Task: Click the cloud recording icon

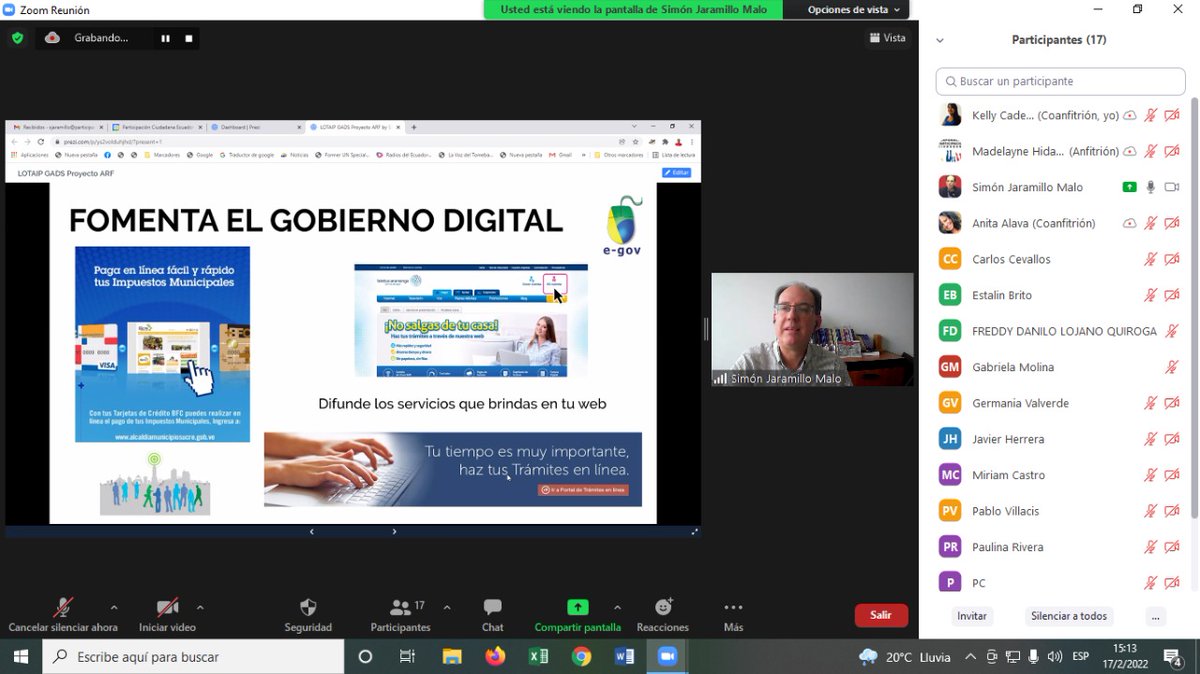Action: (53, 38)
